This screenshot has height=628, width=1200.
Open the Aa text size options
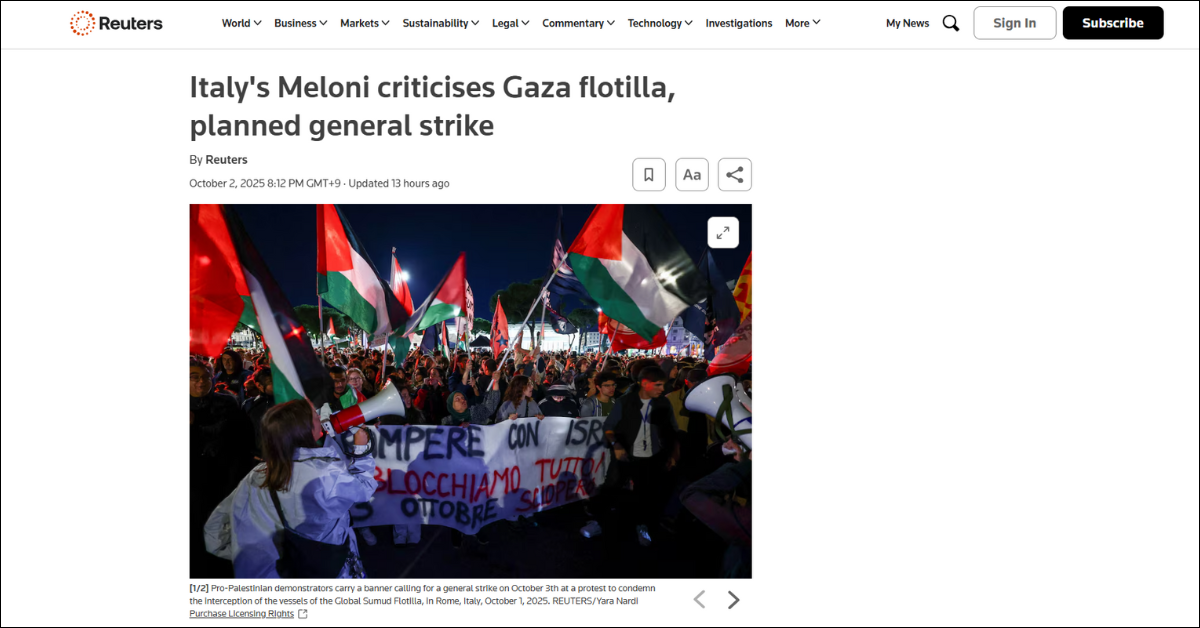692,175
